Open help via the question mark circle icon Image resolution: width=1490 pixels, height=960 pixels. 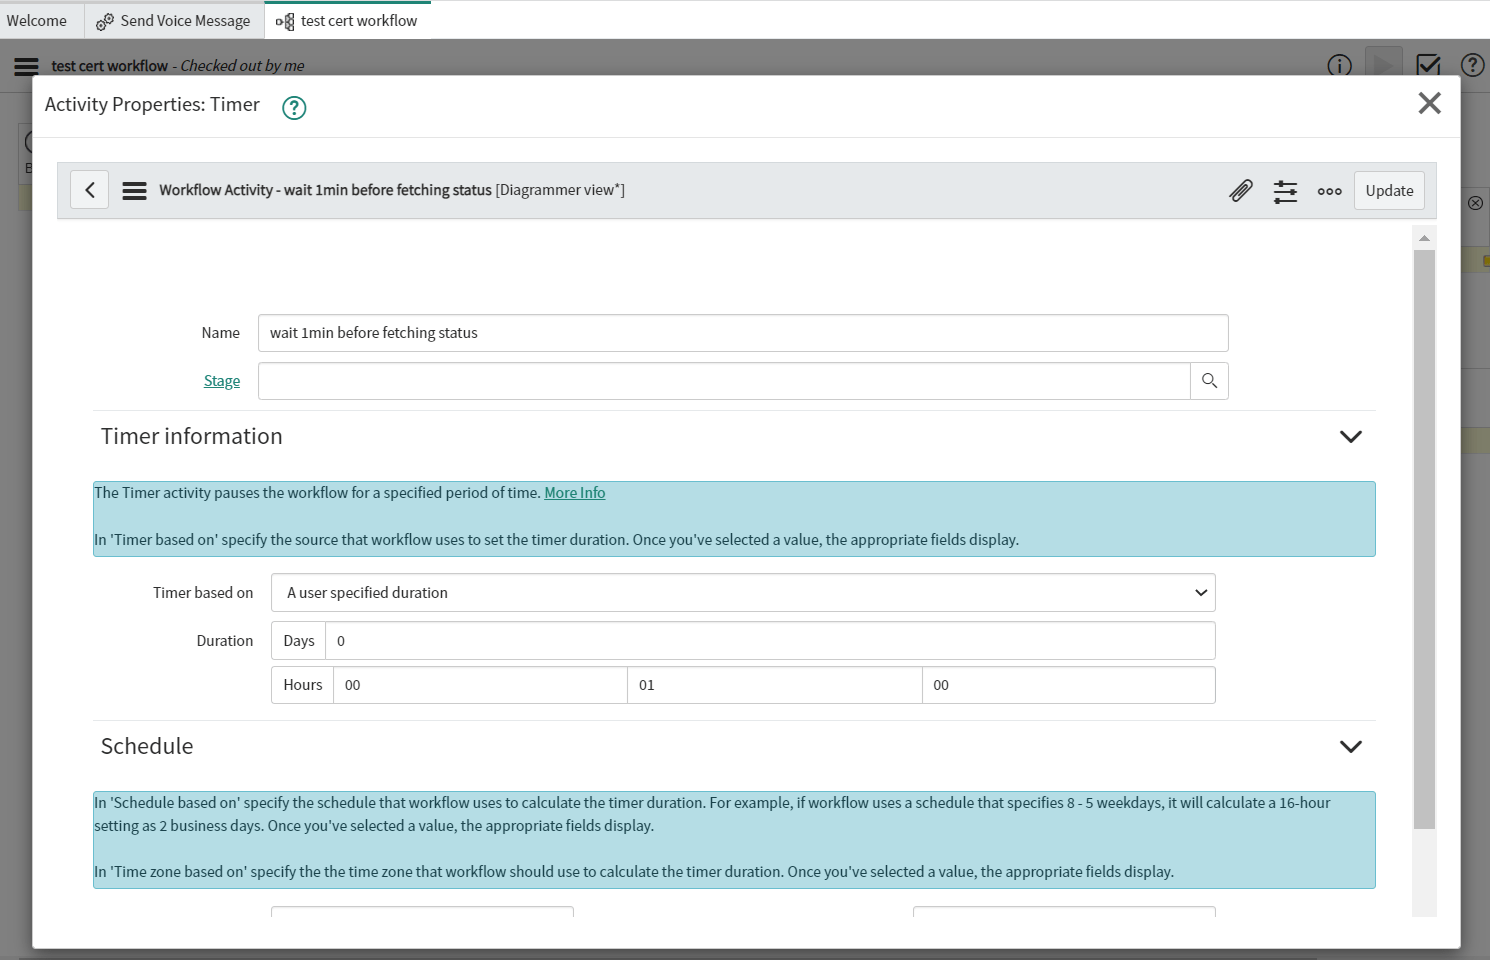click(x=1472, y=65)
